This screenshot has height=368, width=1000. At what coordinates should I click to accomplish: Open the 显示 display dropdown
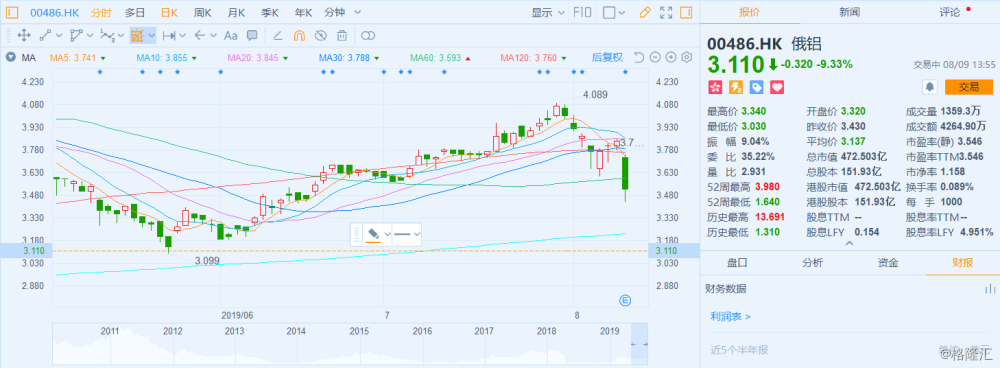[548, 12]
